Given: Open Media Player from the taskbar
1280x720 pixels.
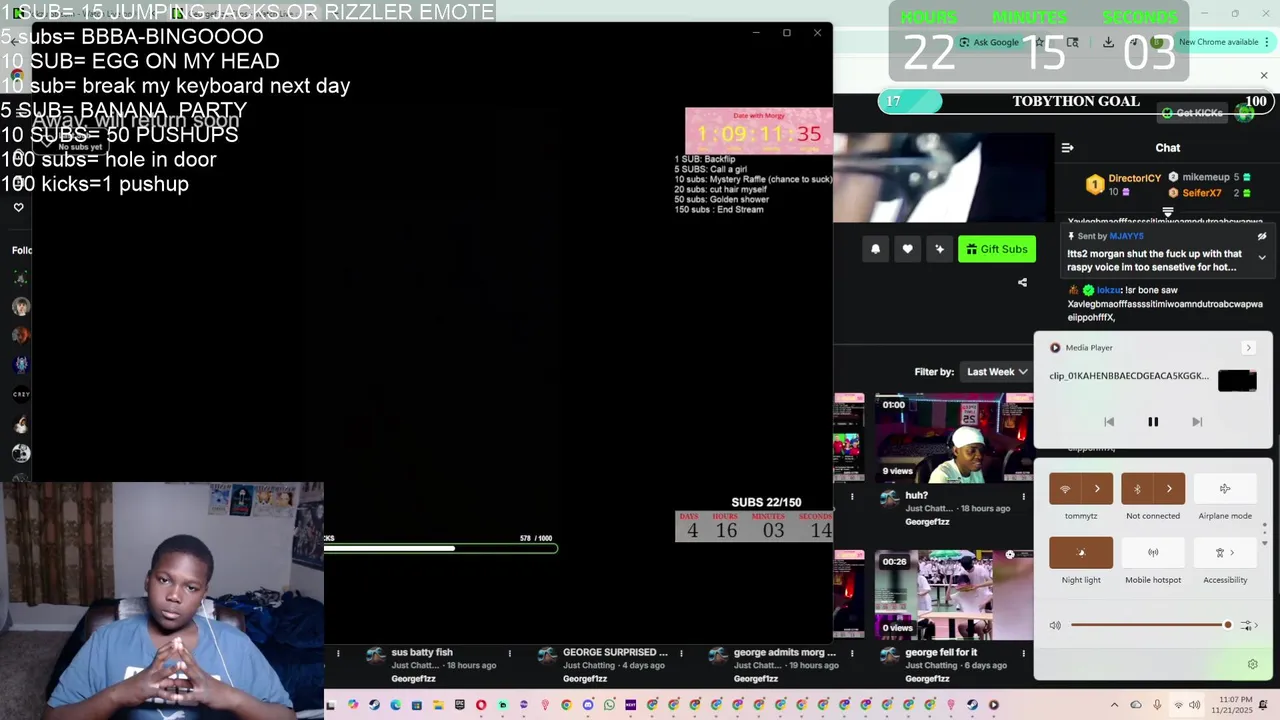Looking at the screenshot, I should pyautogui.click(x=994, y=705).
